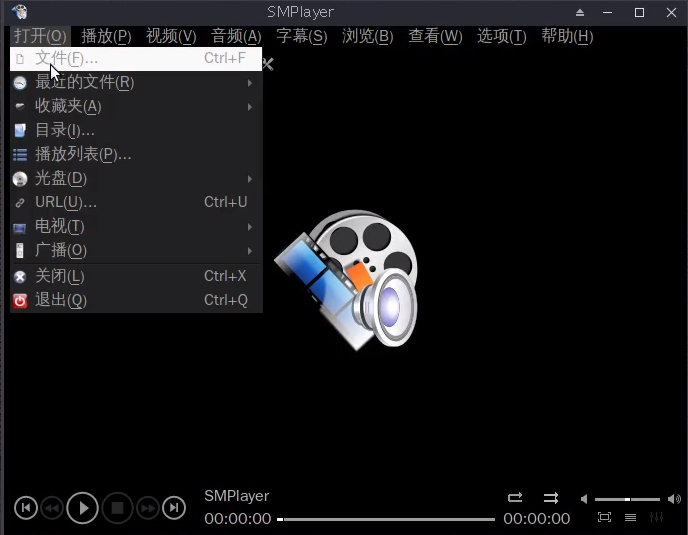Click the elapsed time 00:00:00 left of seek bar

click(237, 519)
